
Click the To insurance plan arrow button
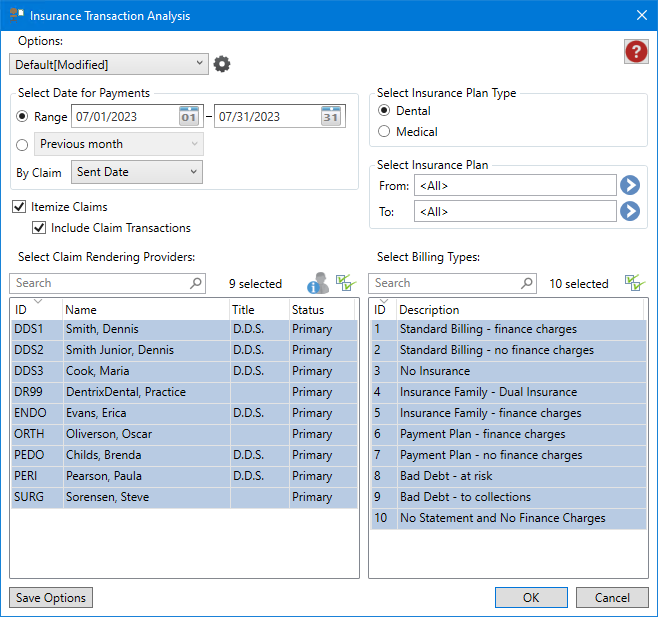(630, 211)
